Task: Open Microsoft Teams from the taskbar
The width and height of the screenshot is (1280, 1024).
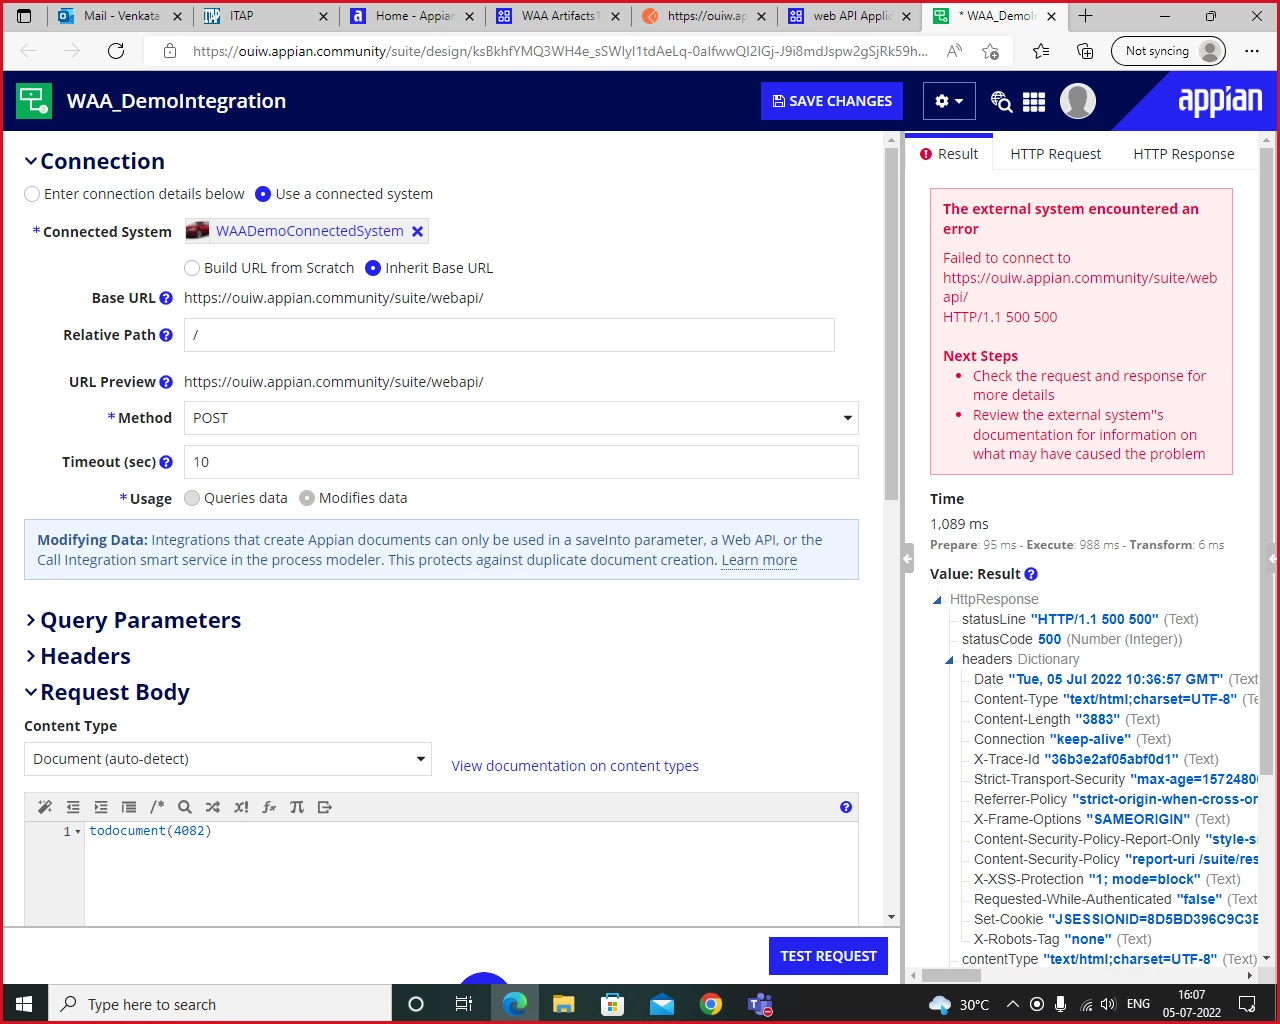Action: click(760, 1004)
